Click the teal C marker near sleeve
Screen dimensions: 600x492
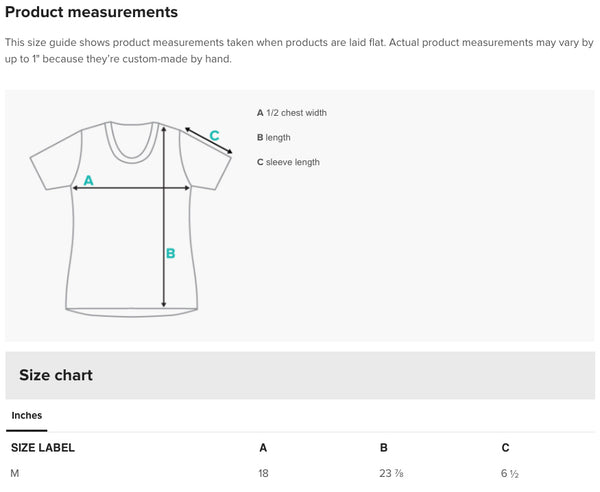[x=214, y=135]
